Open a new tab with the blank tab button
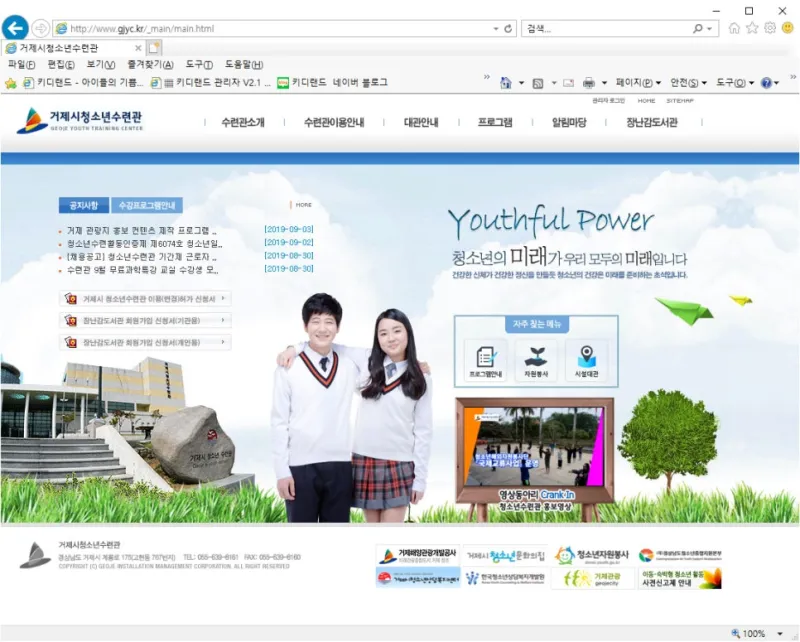The image size is (800, 642). coord(154,48)
